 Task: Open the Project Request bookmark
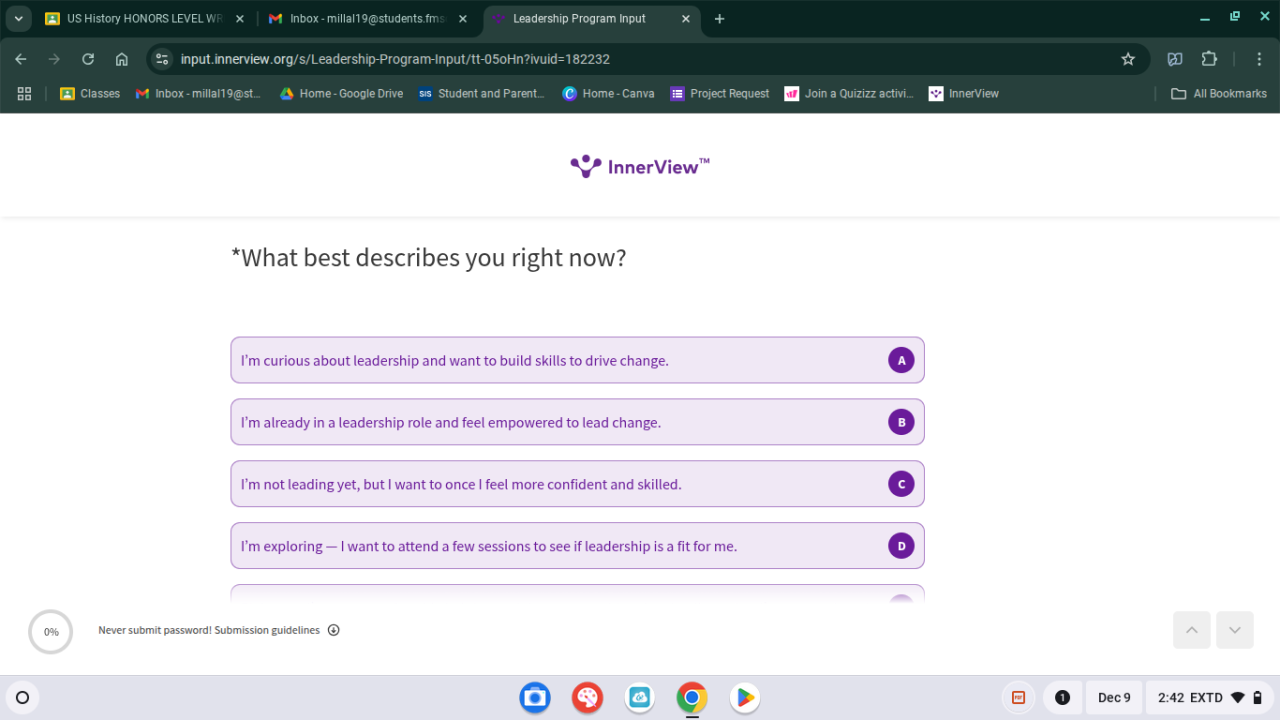(x=720, y=93)
